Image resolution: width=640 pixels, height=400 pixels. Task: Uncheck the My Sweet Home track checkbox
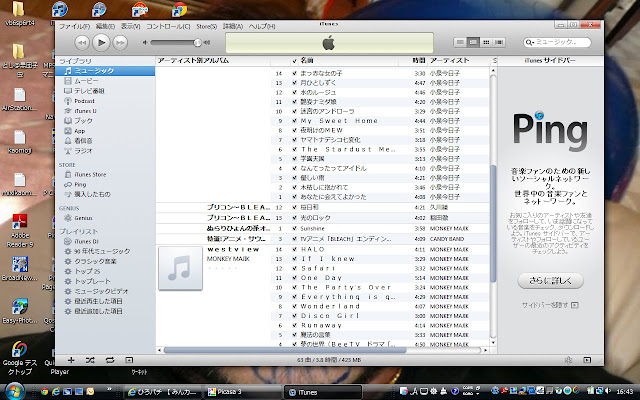(x=294, y=121)
